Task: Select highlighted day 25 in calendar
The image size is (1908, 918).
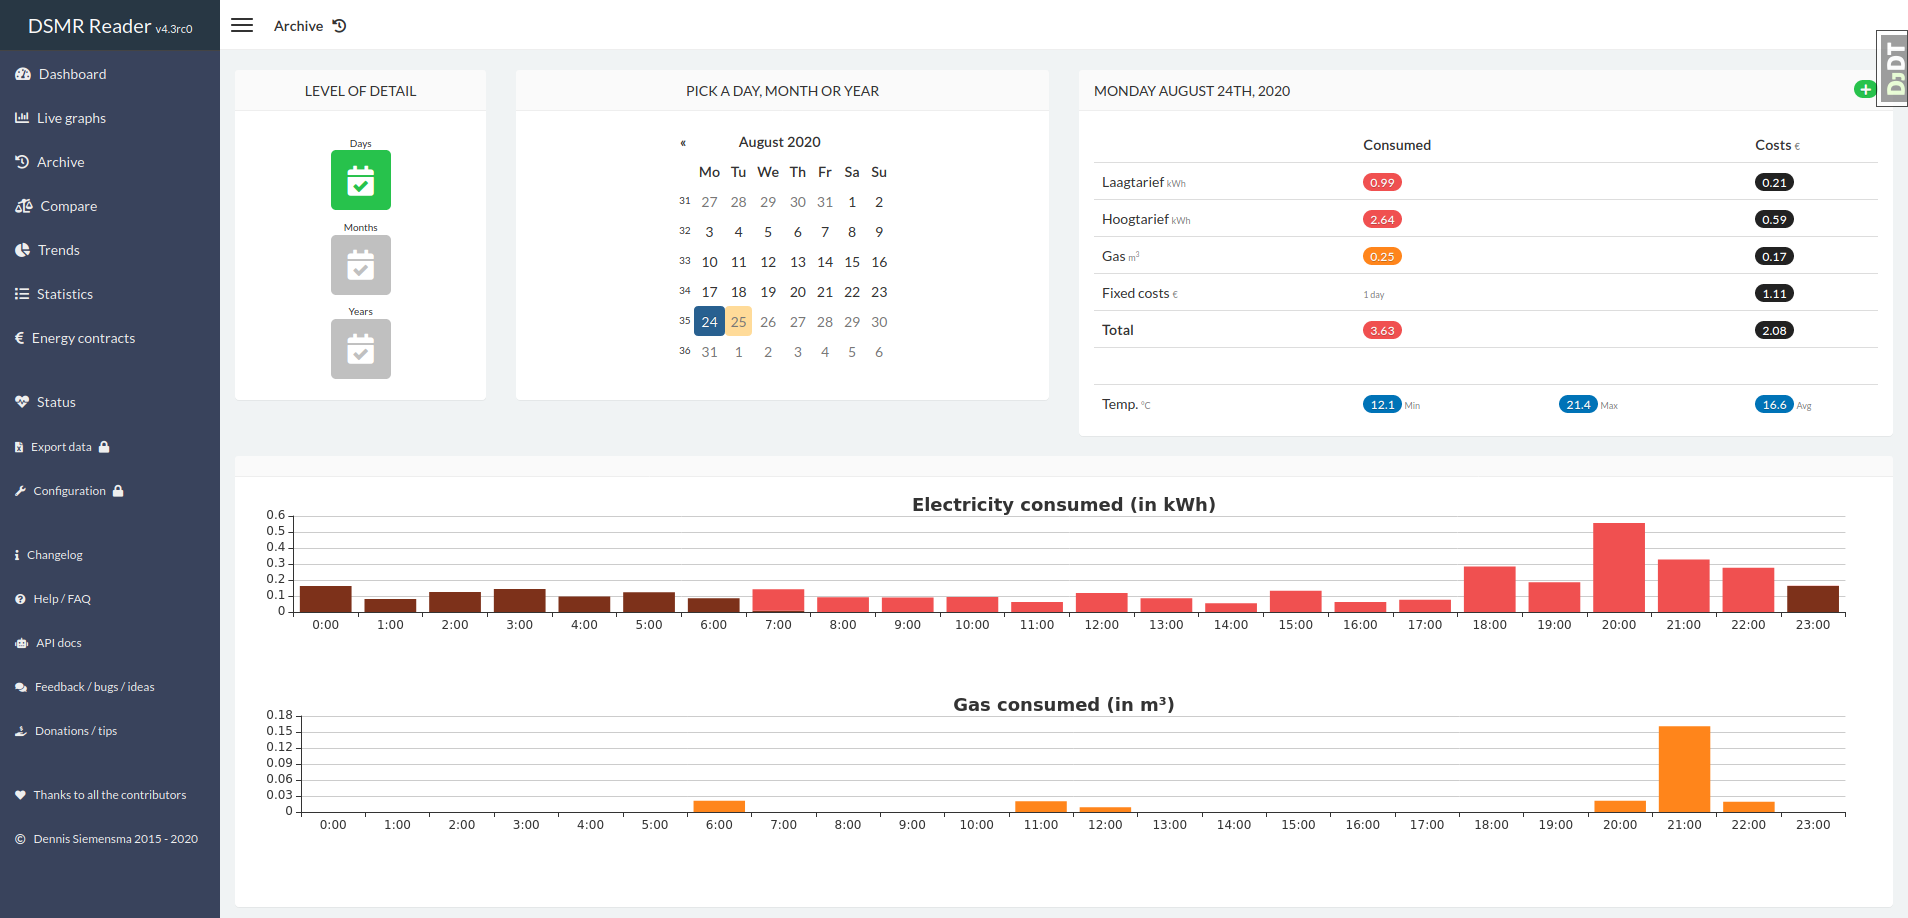Action: pyautogui.click(x=738, y=322)
